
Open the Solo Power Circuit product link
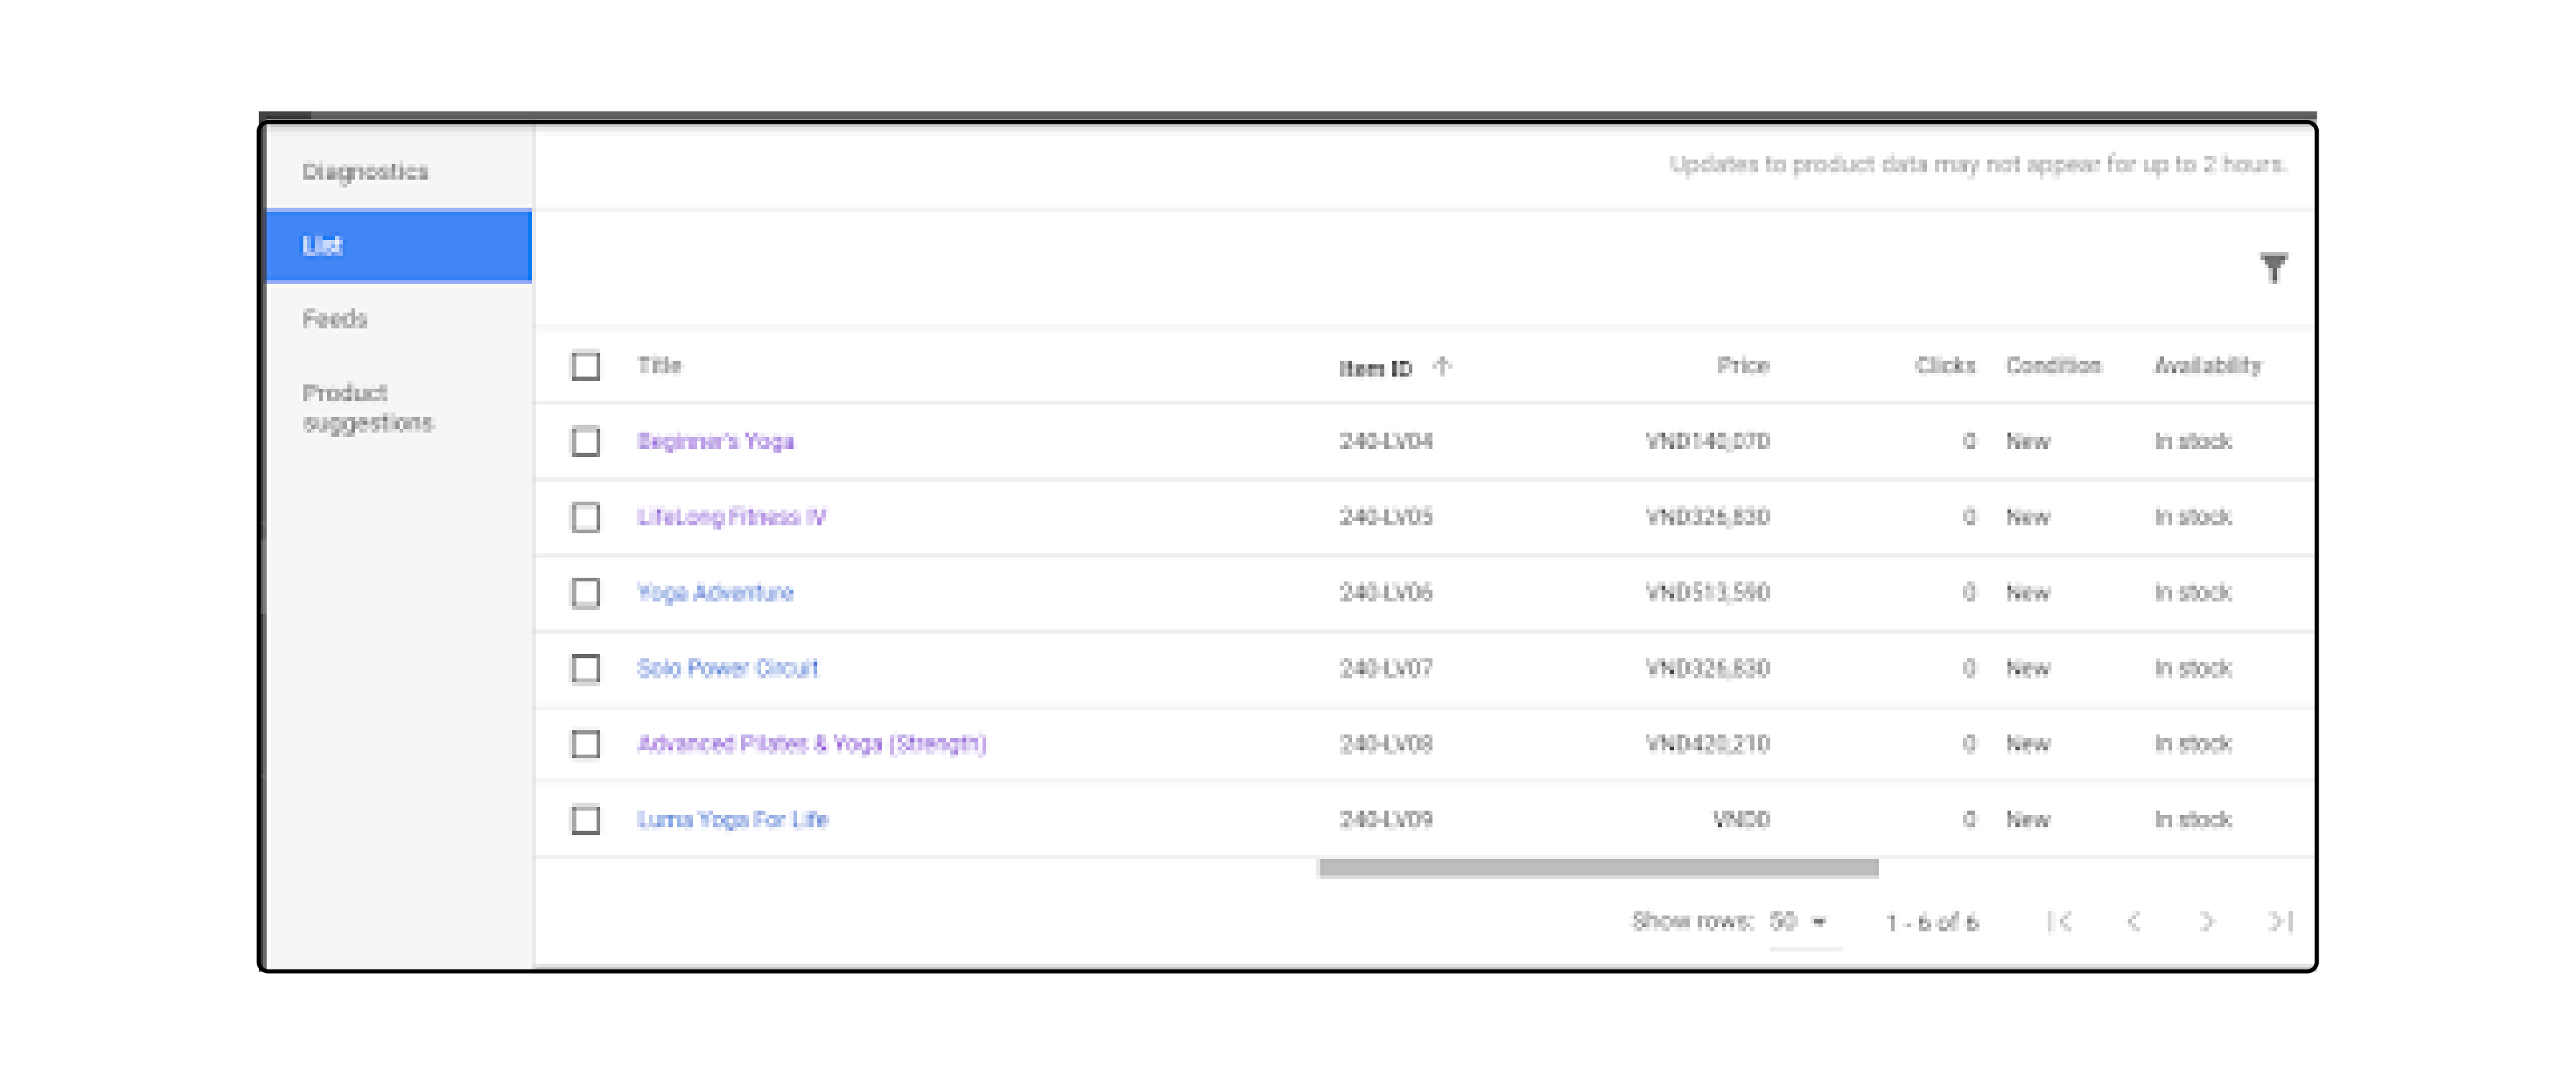coord(727,668)
